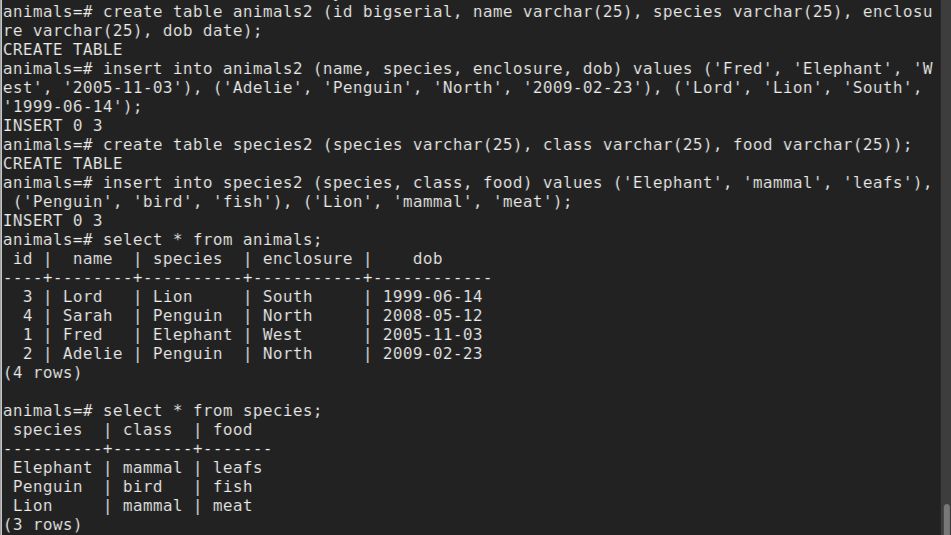This screenshot has width=951, height=535.
Task: Click Elephant in the species results table
Action: click(52, 468)
